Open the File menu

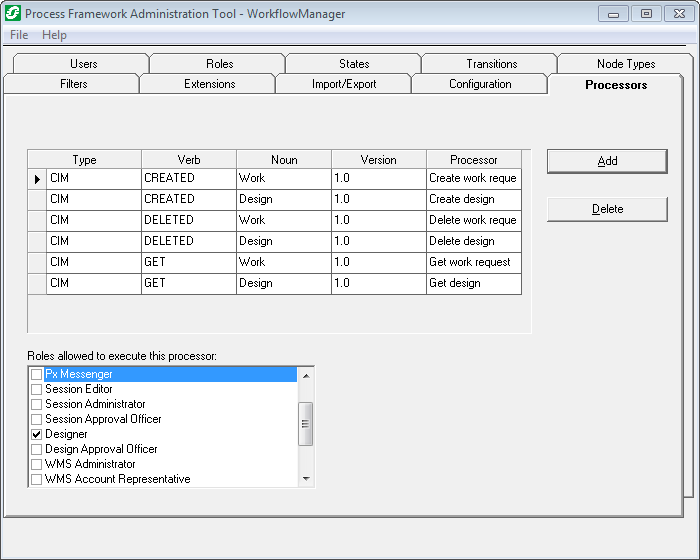point(19,35)
